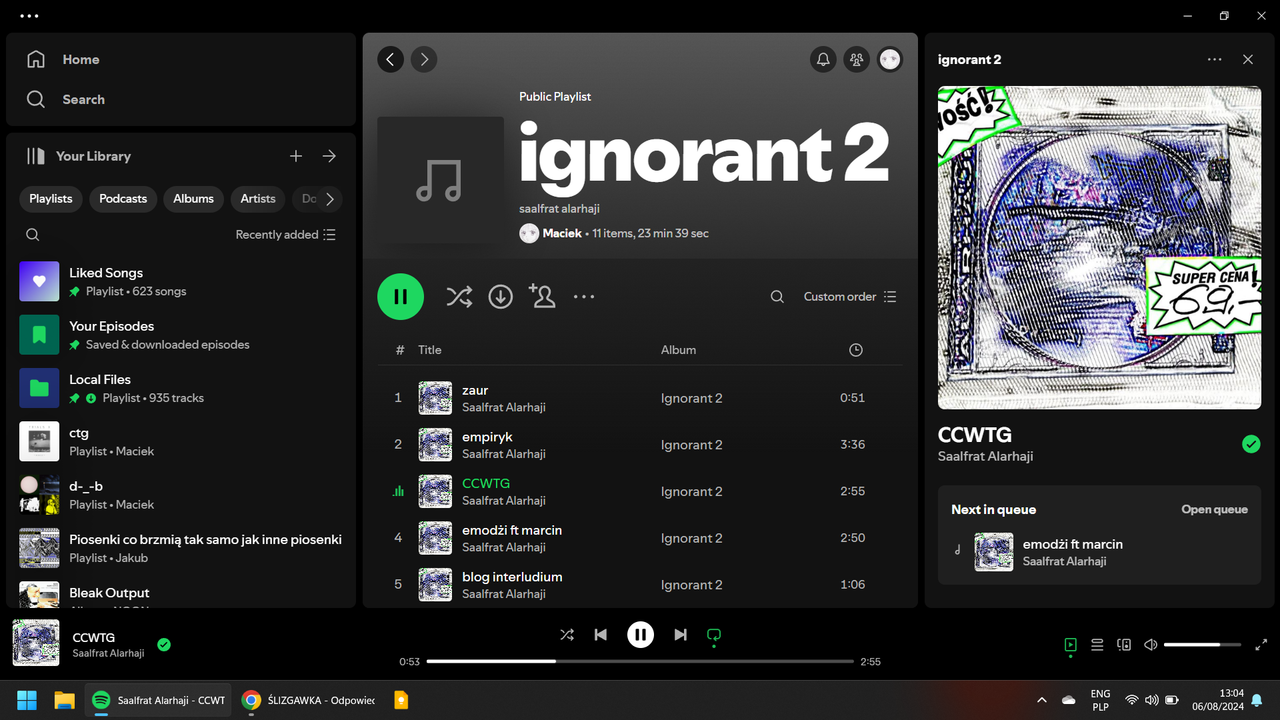This screenshot has width=1280, height=720.
Task: Adjust the volume slider
Action: pyautogui.click(x=1202, y=645)
